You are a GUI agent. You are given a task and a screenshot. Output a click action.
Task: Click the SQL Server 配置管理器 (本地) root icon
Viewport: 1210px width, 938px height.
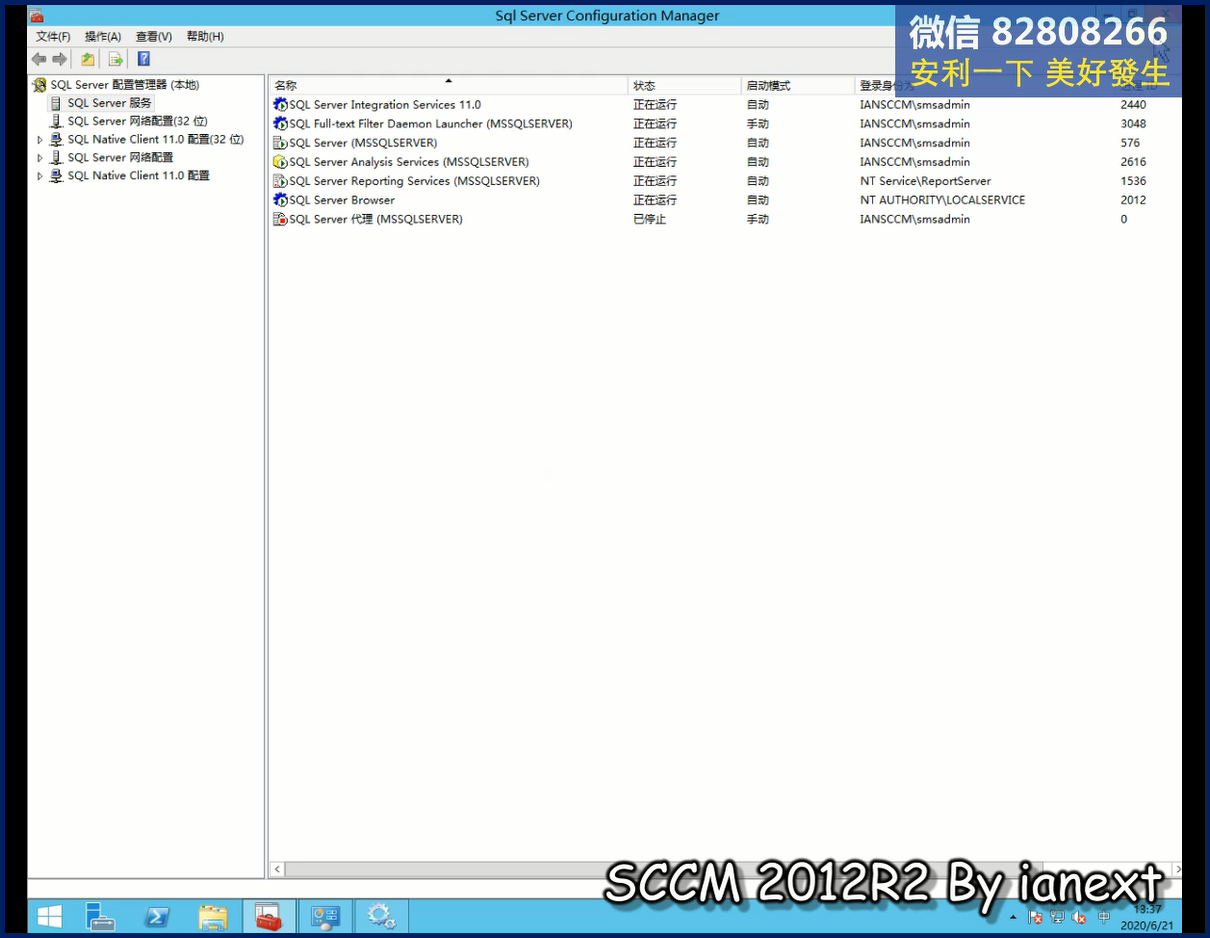[x=40, y=85]
